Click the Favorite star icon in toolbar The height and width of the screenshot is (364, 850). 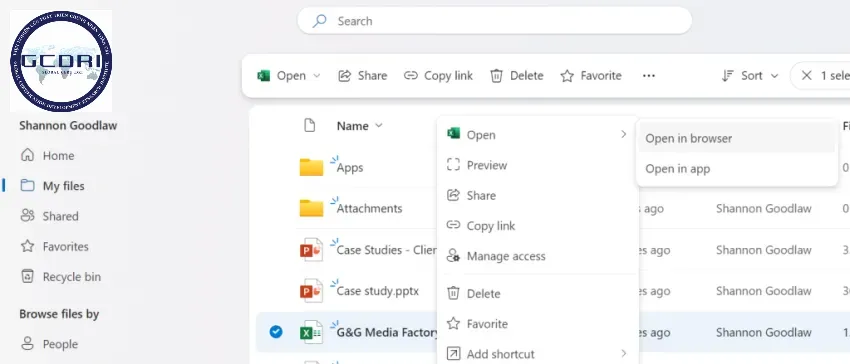567,76
